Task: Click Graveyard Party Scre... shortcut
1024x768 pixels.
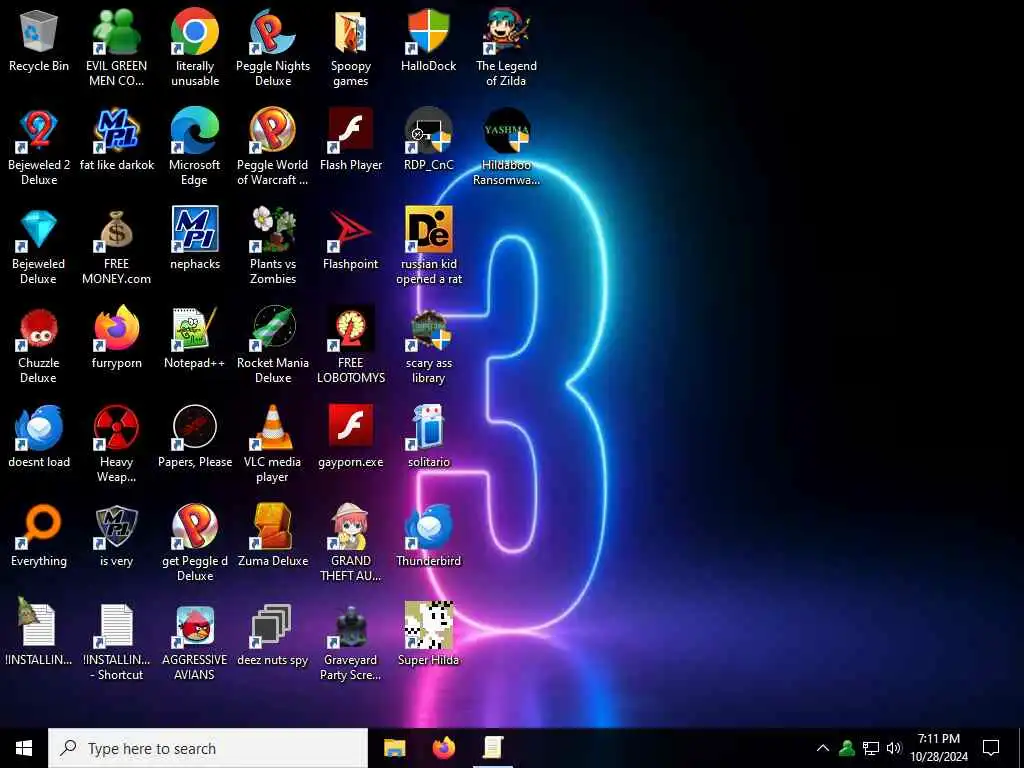Action: [x=351, y=626]
